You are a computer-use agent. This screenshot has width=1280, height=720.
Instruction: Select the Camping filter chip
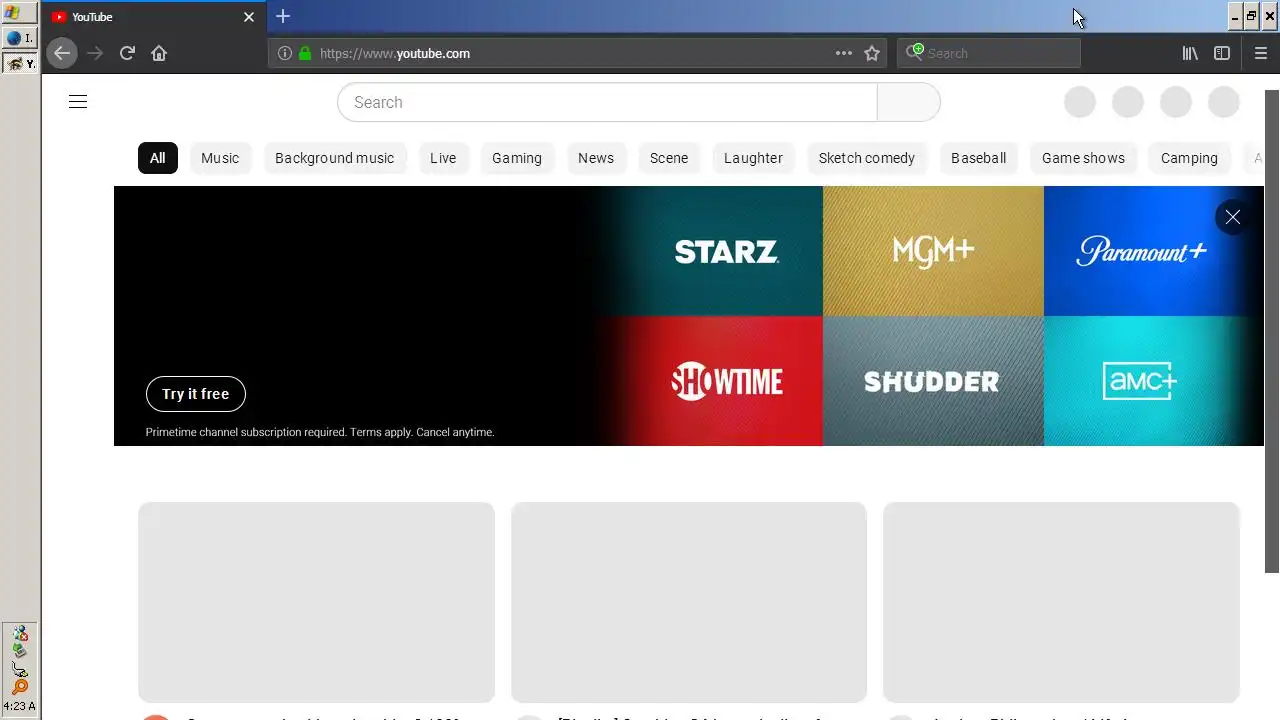point(1189,158)
